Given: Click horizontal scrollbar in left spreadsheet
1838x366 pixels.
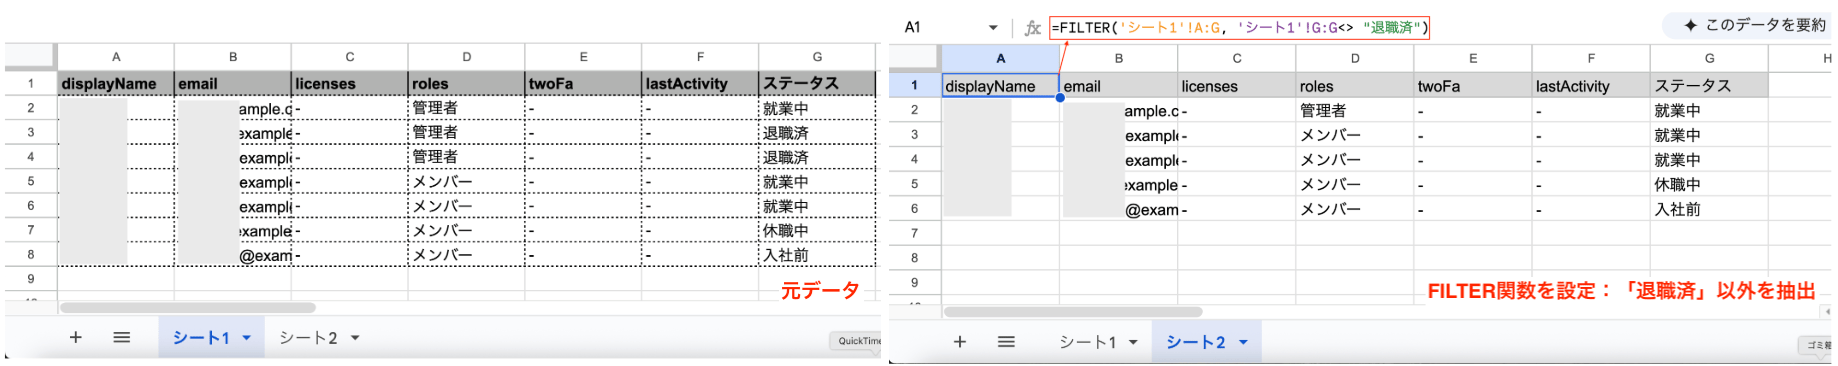Looking at the screenshot, I should point(187,308).
